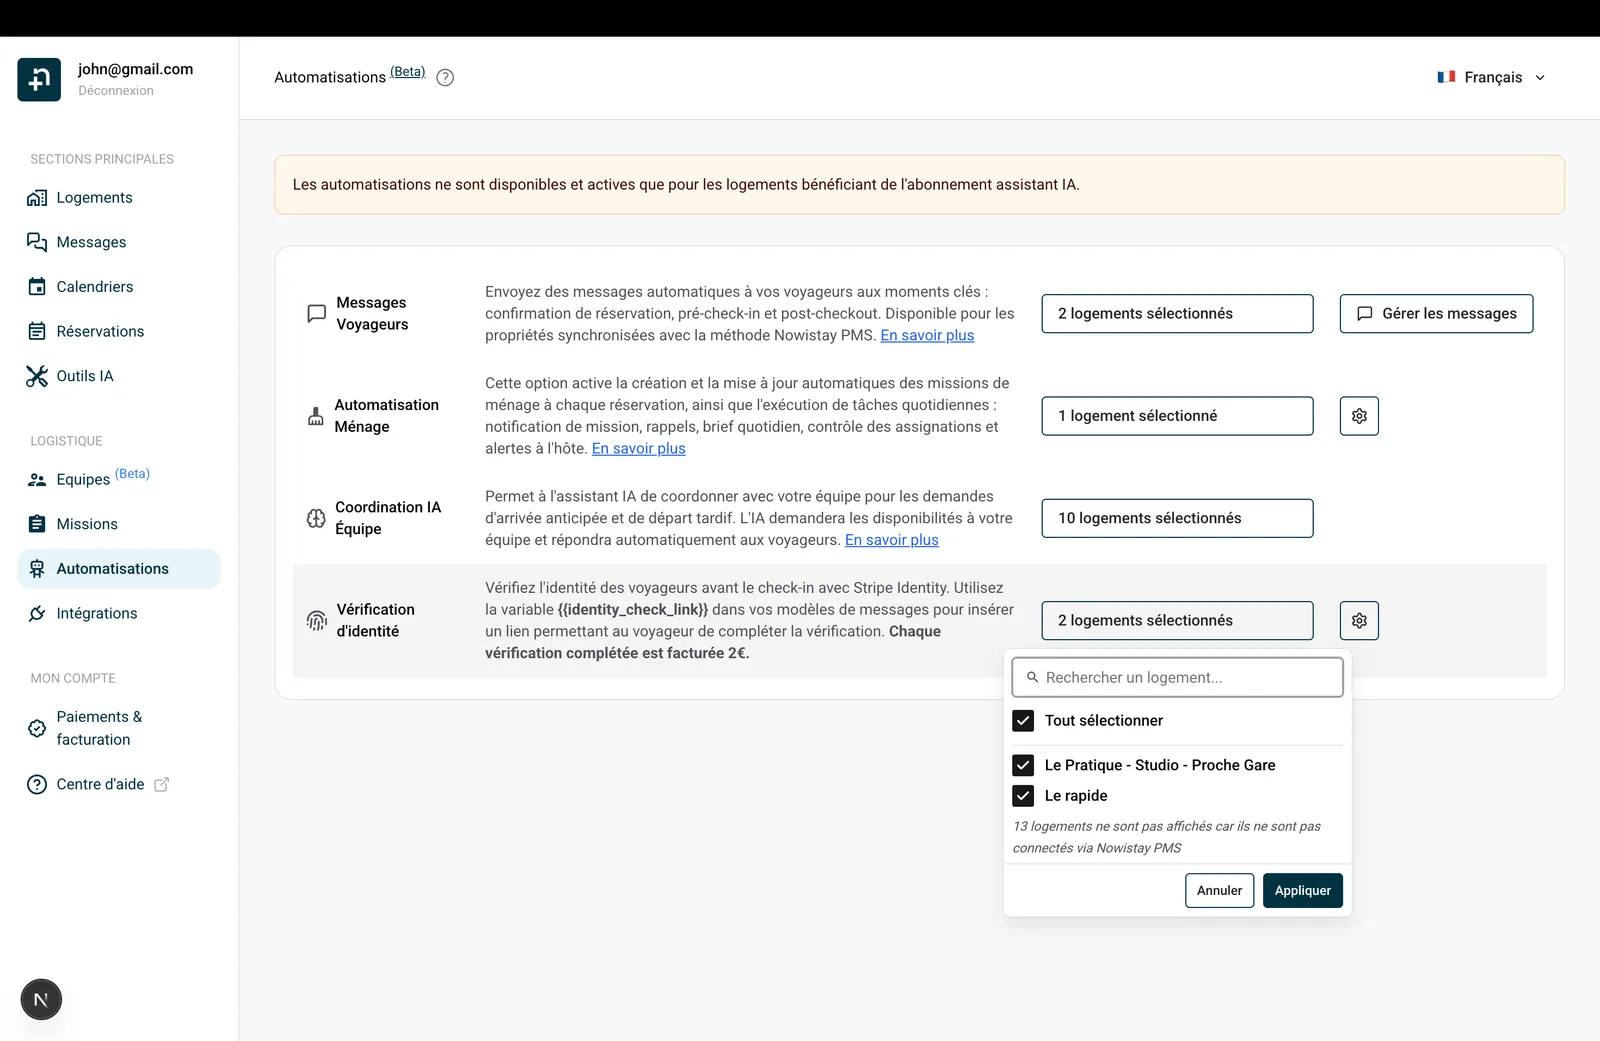The width and height of the screenshot is (1600, 1041).
Task: Open the Réservations section
Action: [x=119, y=331]
